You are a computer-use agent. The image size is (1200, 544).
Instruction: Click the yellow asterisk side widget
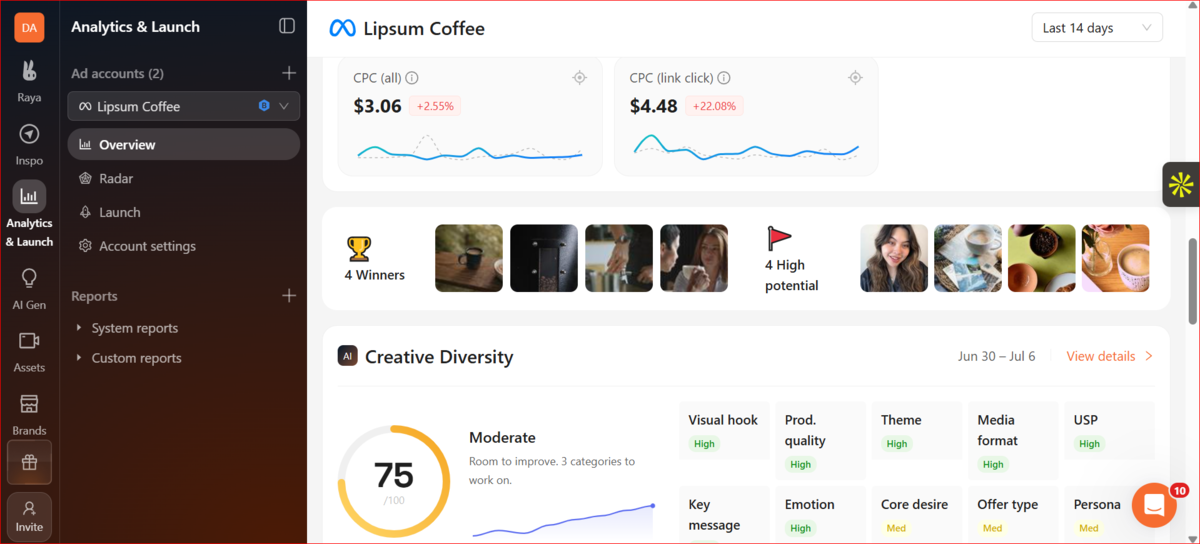(x=1181, y=184)
